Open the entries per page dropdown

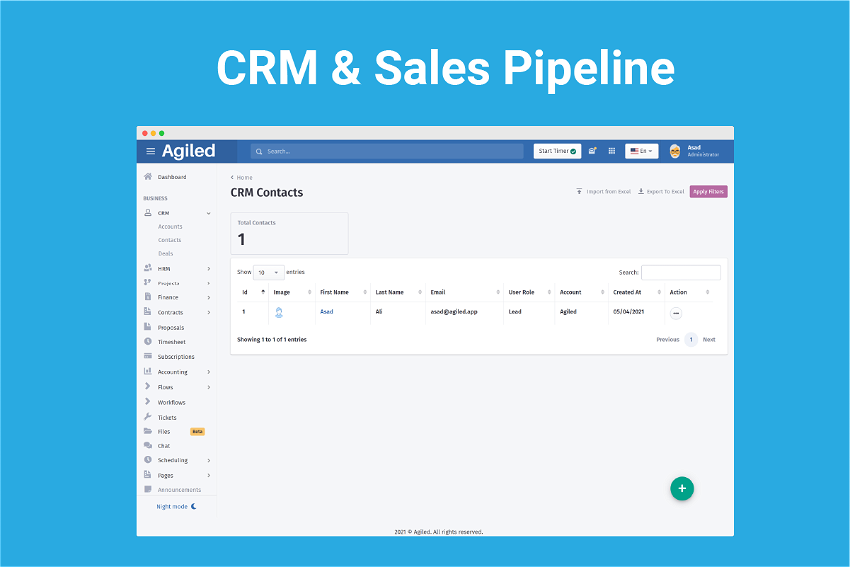click(268, 272)
